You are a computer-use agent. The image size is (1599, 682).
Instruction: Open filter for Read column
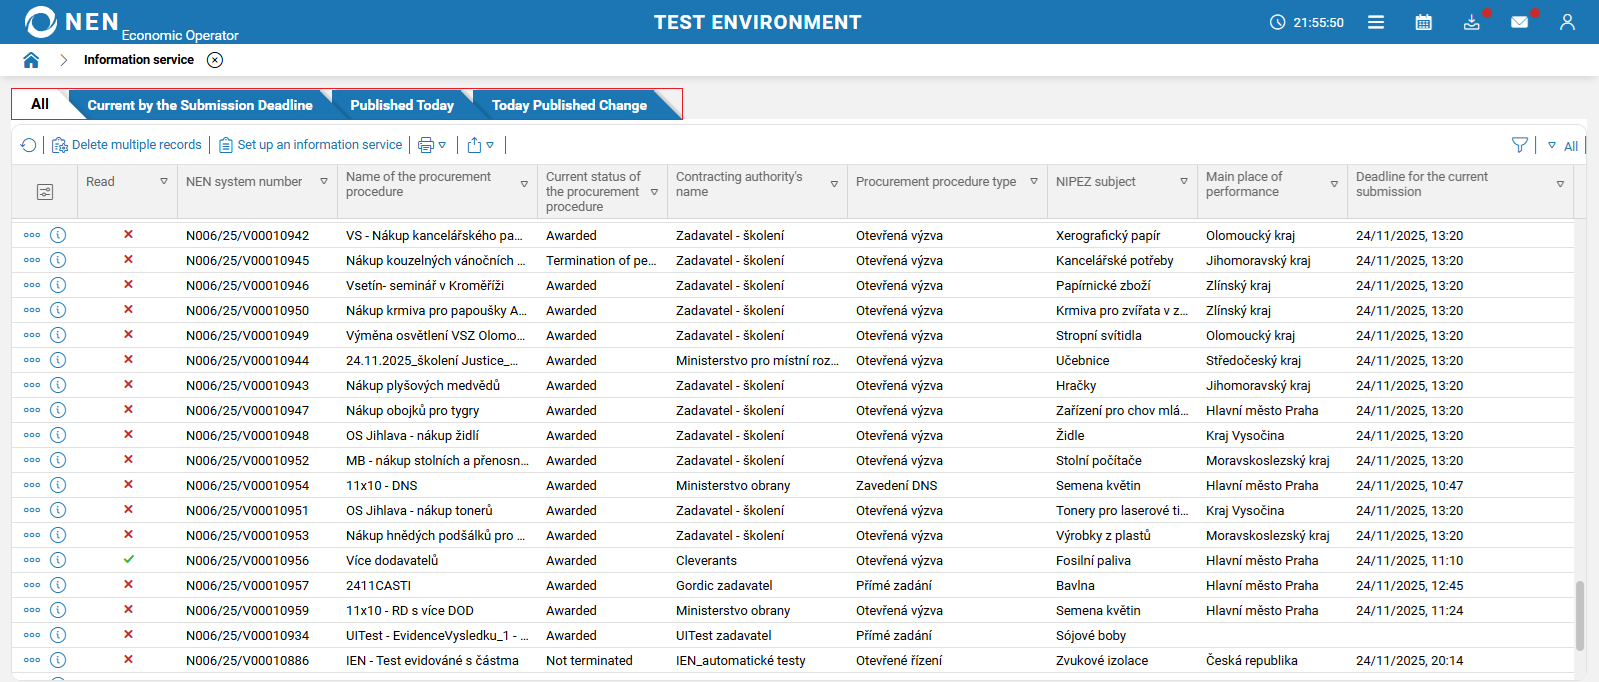click(164, 182)
